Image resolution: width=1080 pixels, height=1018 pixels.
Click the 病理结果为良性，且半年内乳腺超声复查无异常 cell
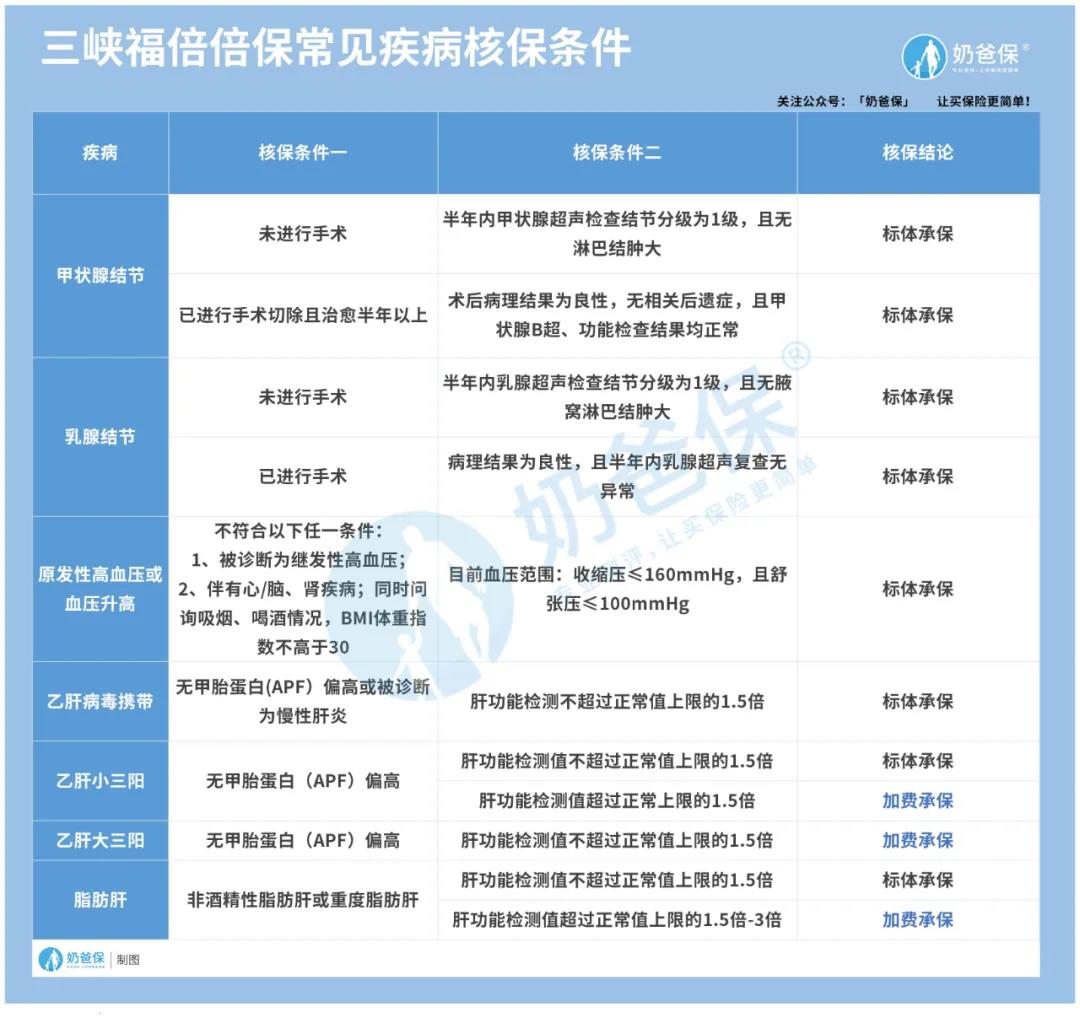[617, 476]
